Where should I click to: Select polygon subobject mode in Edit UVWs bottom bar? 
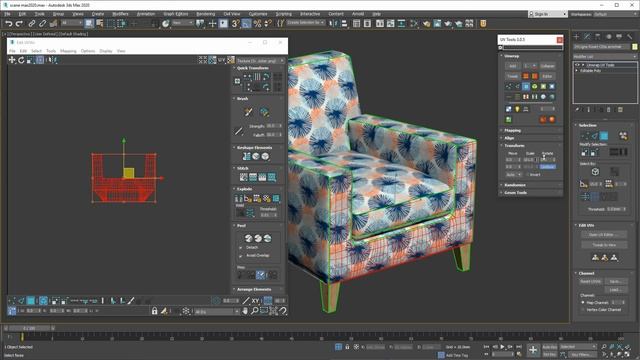click(31, 301)
